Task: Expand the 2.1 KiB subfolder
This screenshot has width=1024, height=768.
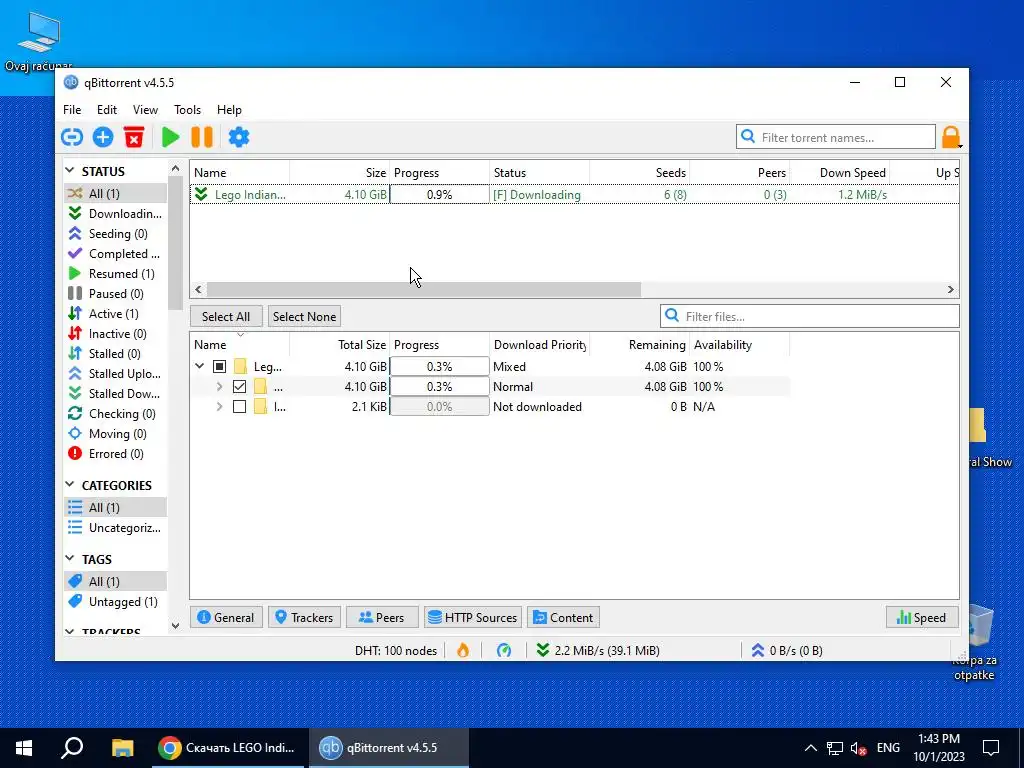Action: pyautogui.click(x=219, y=407)
